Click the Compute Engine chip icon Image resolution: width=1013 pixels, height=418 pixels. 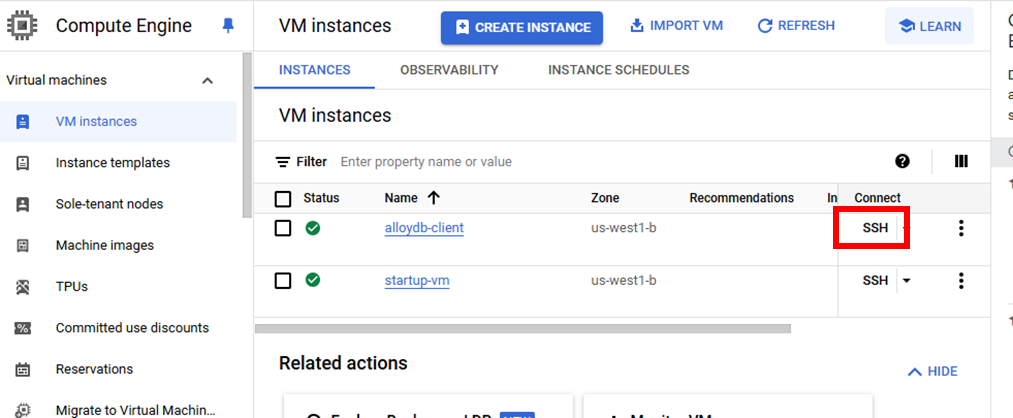(22, 26)
